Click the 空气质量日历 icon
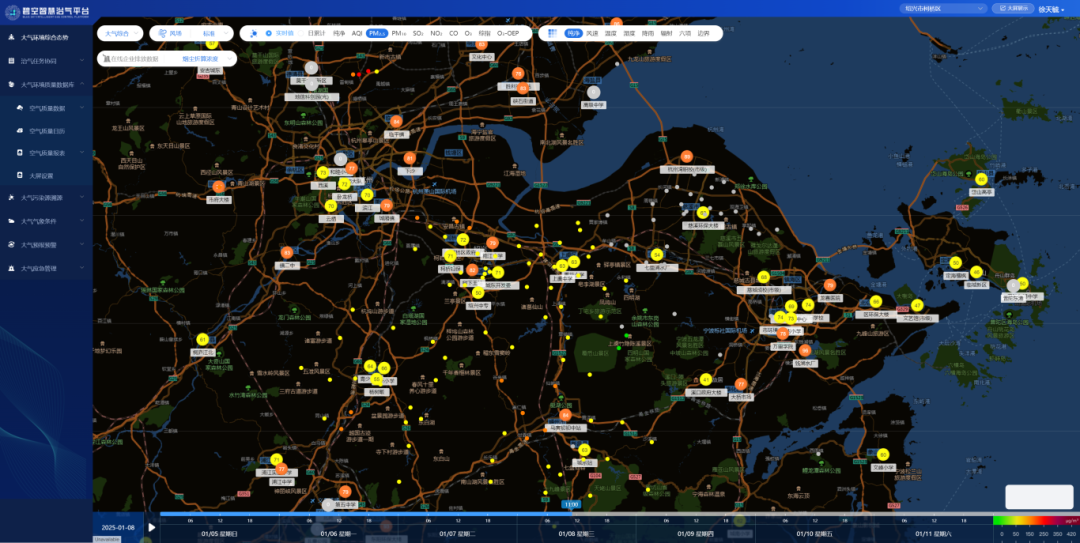 21,131
